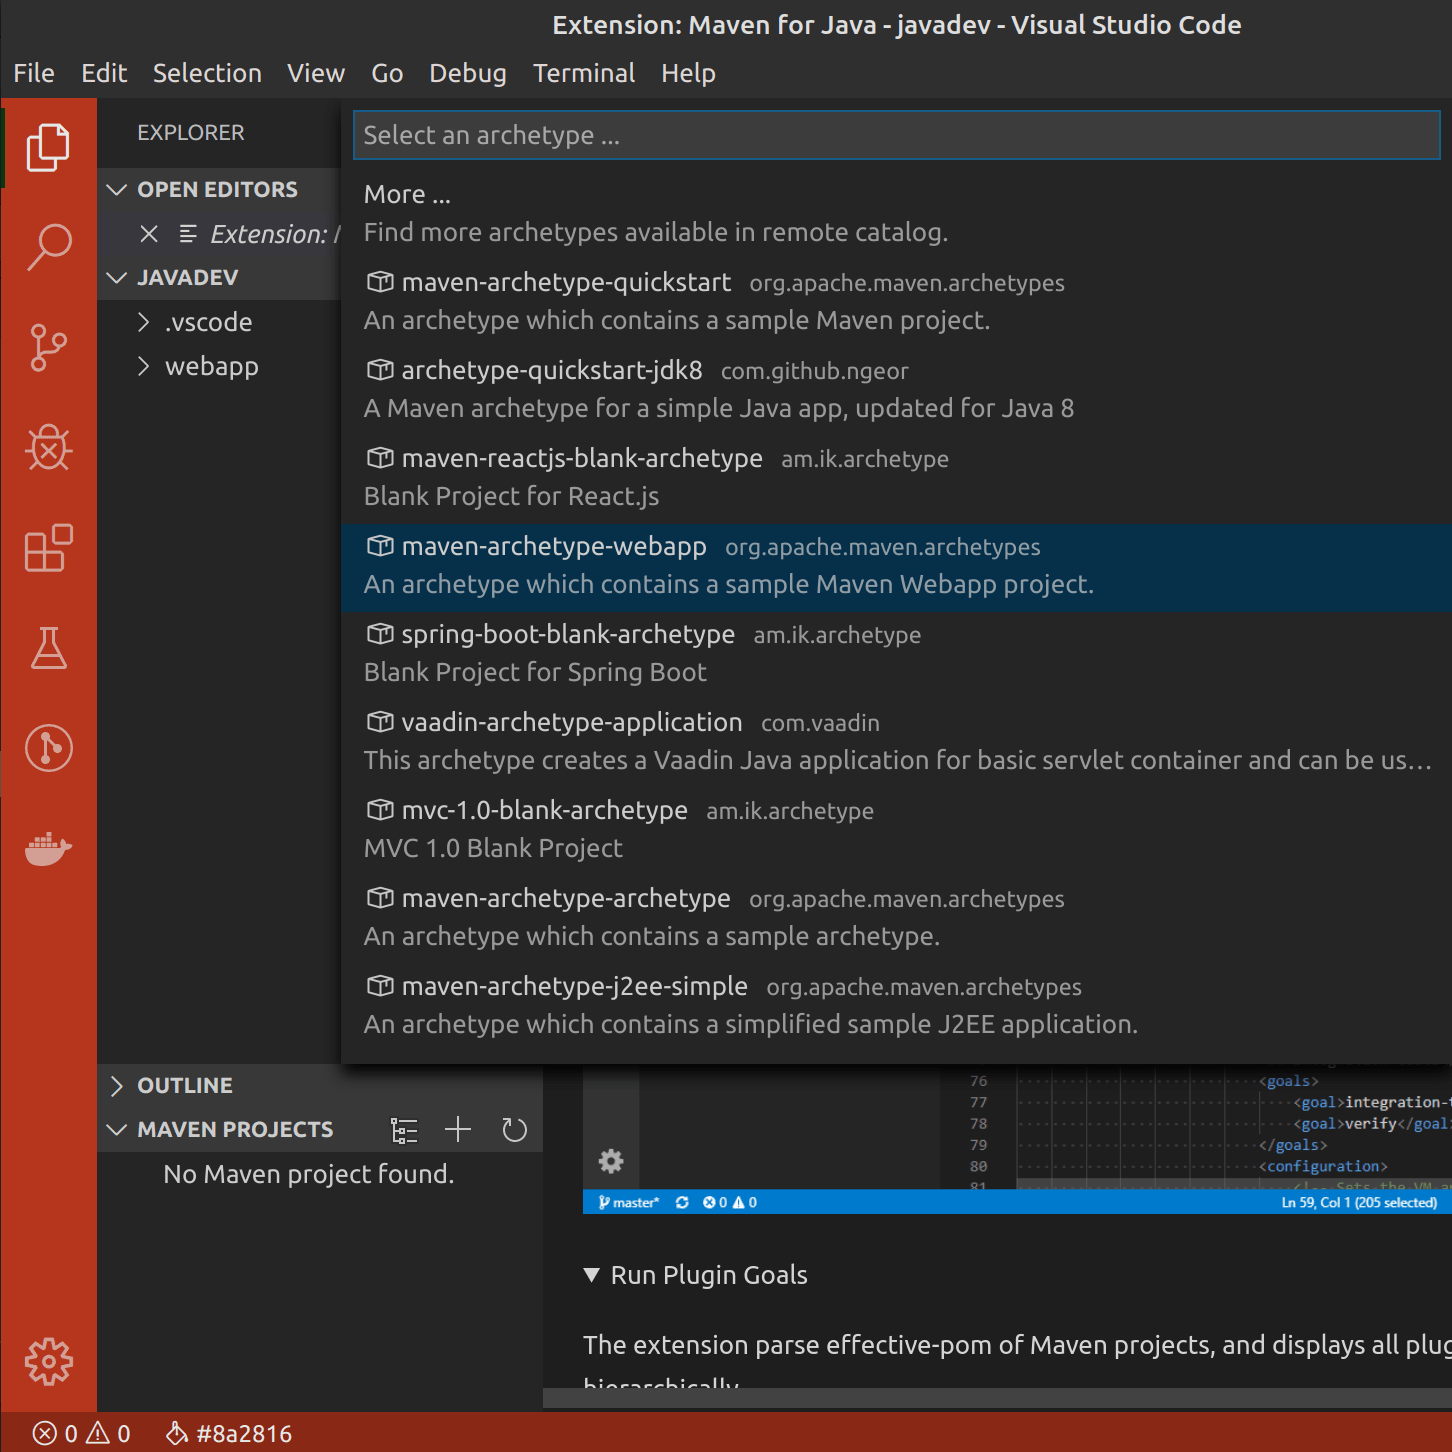Collapse the JAVADEV folder section
This screenshot has height=1452, width=1452.
117,277
